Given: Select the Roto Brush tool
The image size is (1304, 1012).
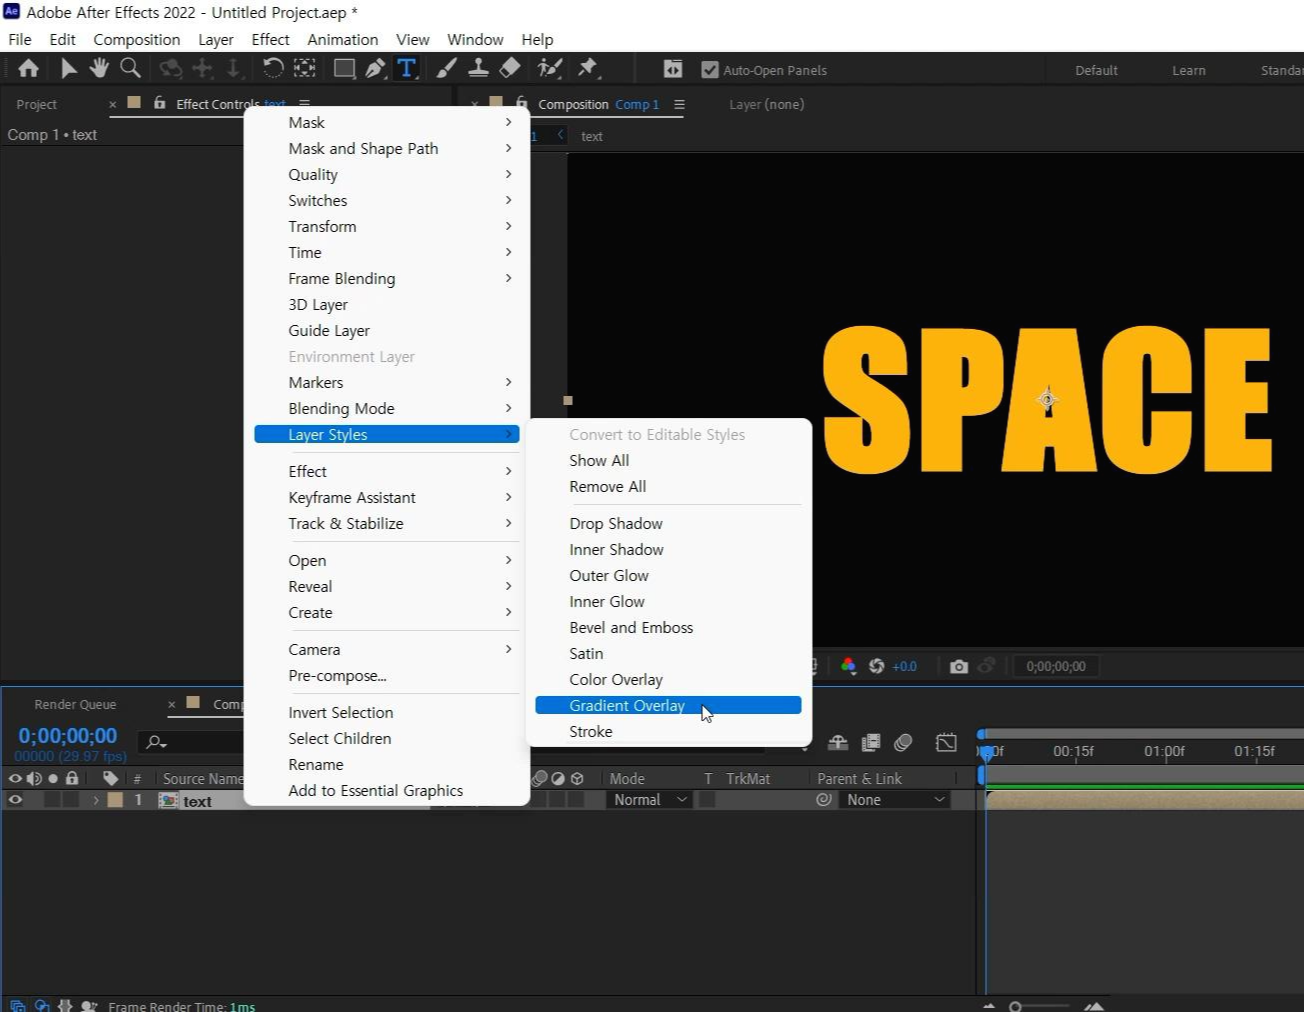Looking at the screenshot, I should pyautogui.click(x=549, y=68).
